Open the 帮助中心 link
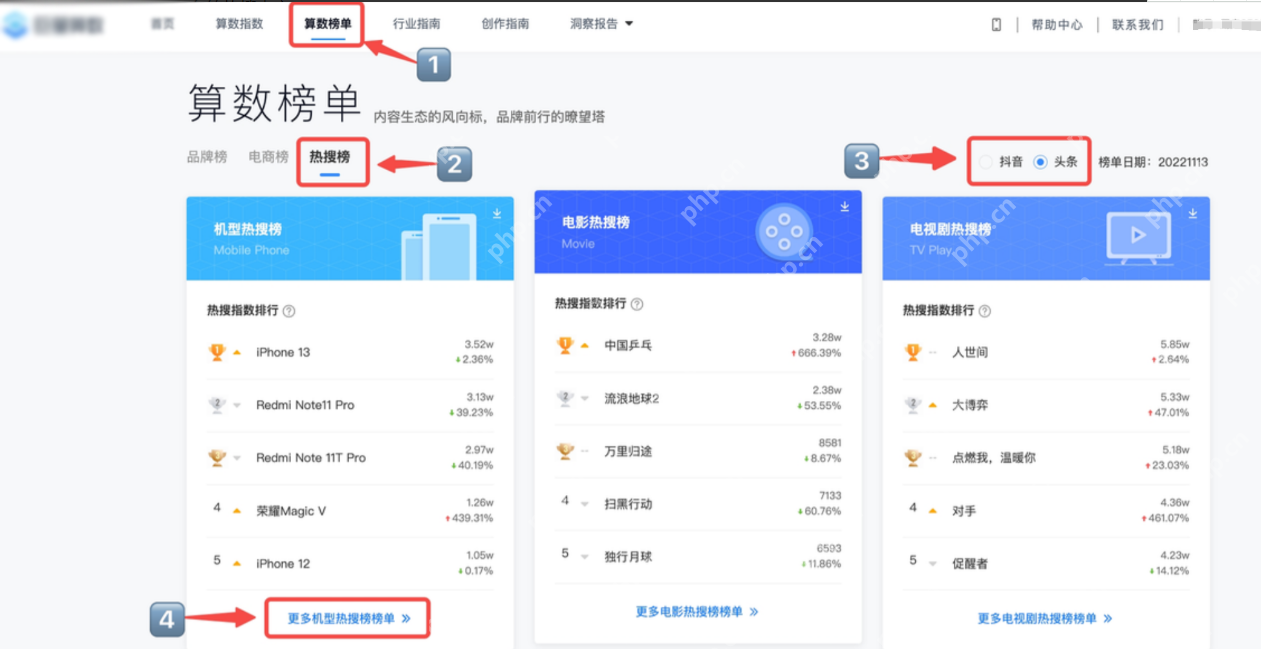1261x649 pixels. point(1057,25)
